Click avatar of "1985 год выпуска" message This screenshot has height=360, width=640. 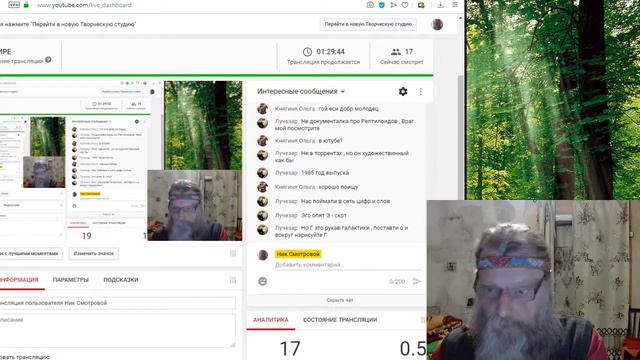click(x=262, y=173)
